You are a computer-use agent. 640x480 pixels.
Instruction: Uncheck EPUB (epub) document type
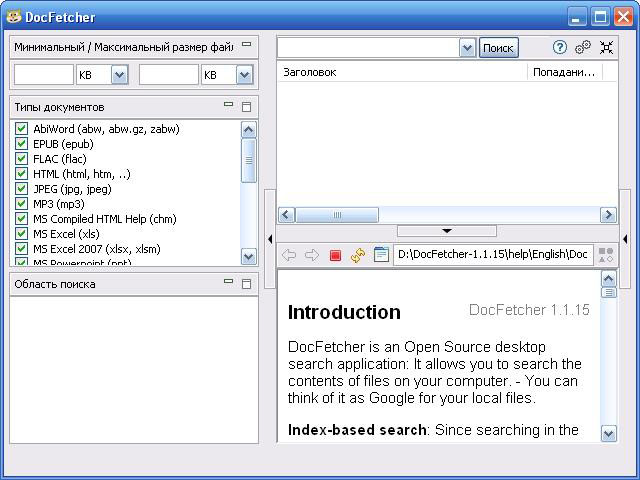(x=21, y=144)
